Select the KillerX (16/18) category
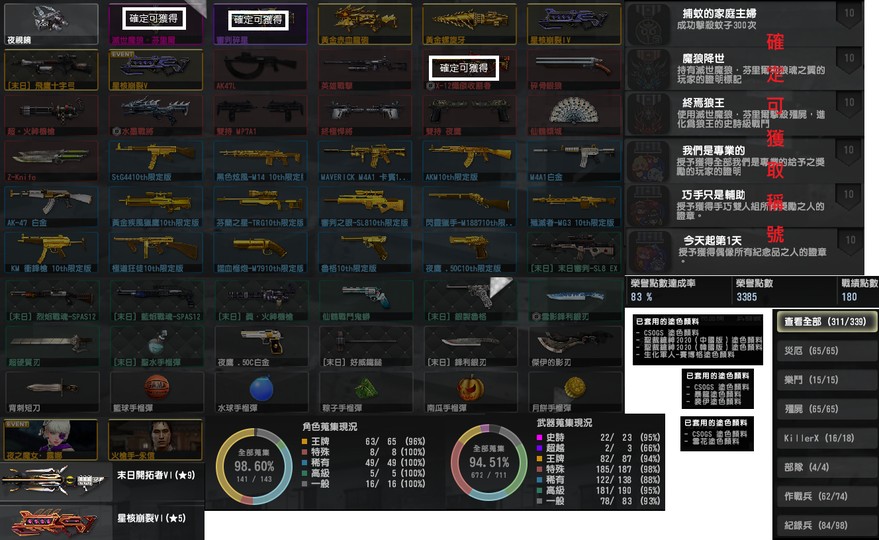Viewport: 879px width, 540px height. (x=827, y=439)
